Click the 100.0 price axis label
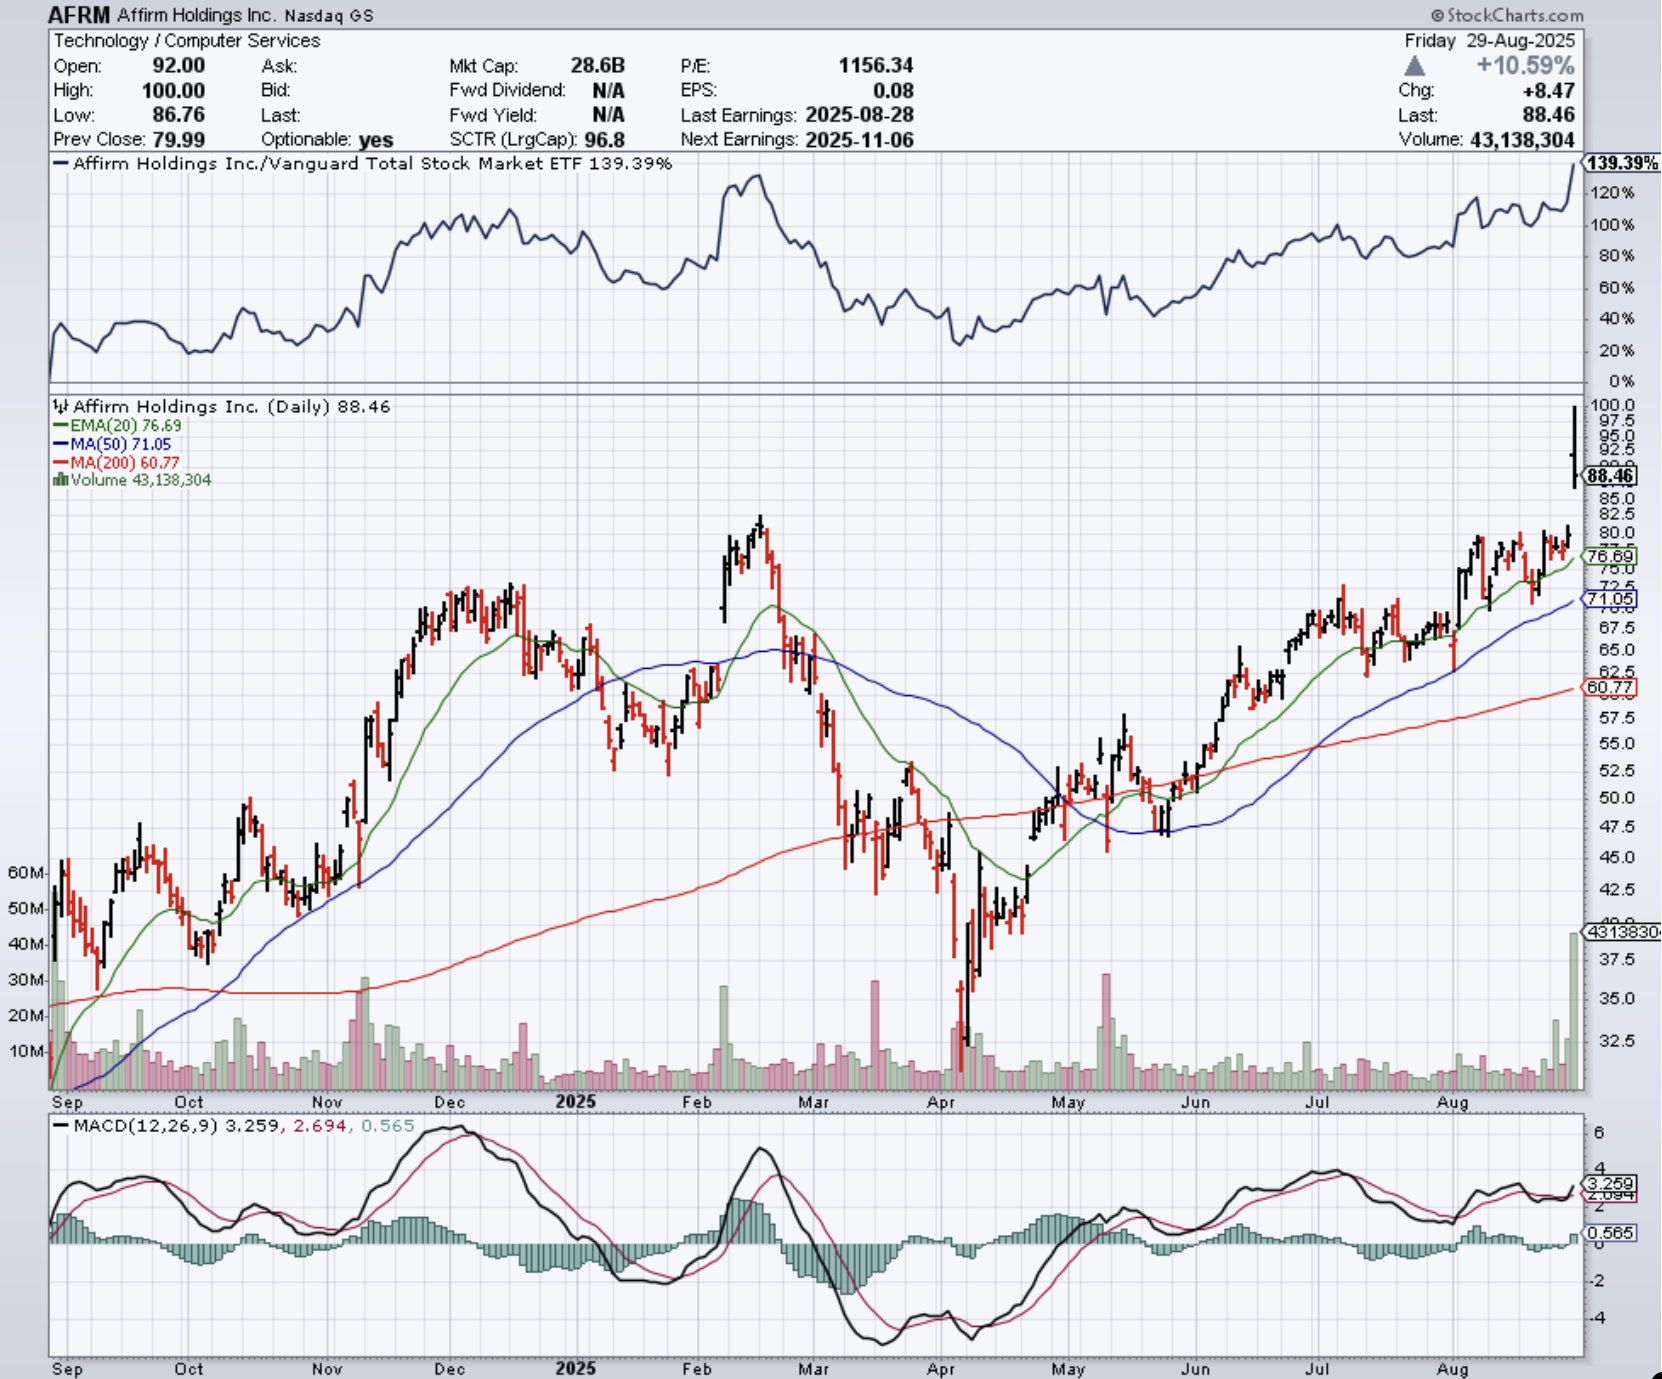Image resolution: width=1662 pixels, height=1379 pixels. coord(1612,405)
